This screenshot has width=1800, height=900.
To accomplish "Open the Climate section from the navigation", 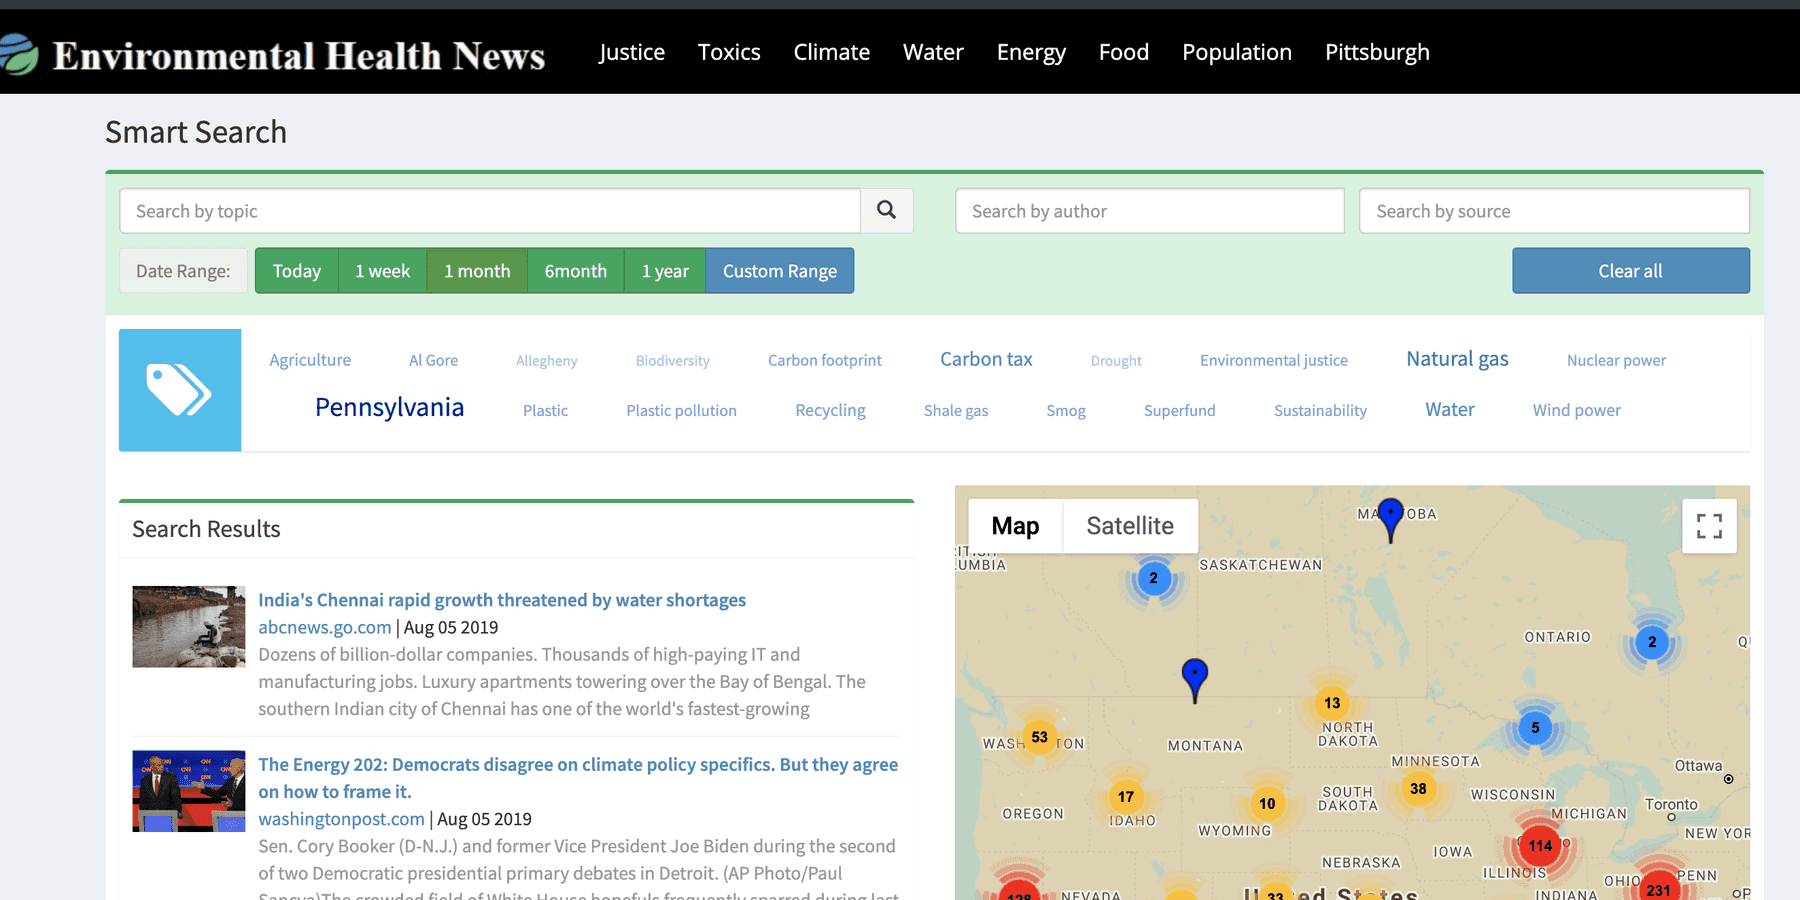I will pyautogui.click(x=831, y=52).
